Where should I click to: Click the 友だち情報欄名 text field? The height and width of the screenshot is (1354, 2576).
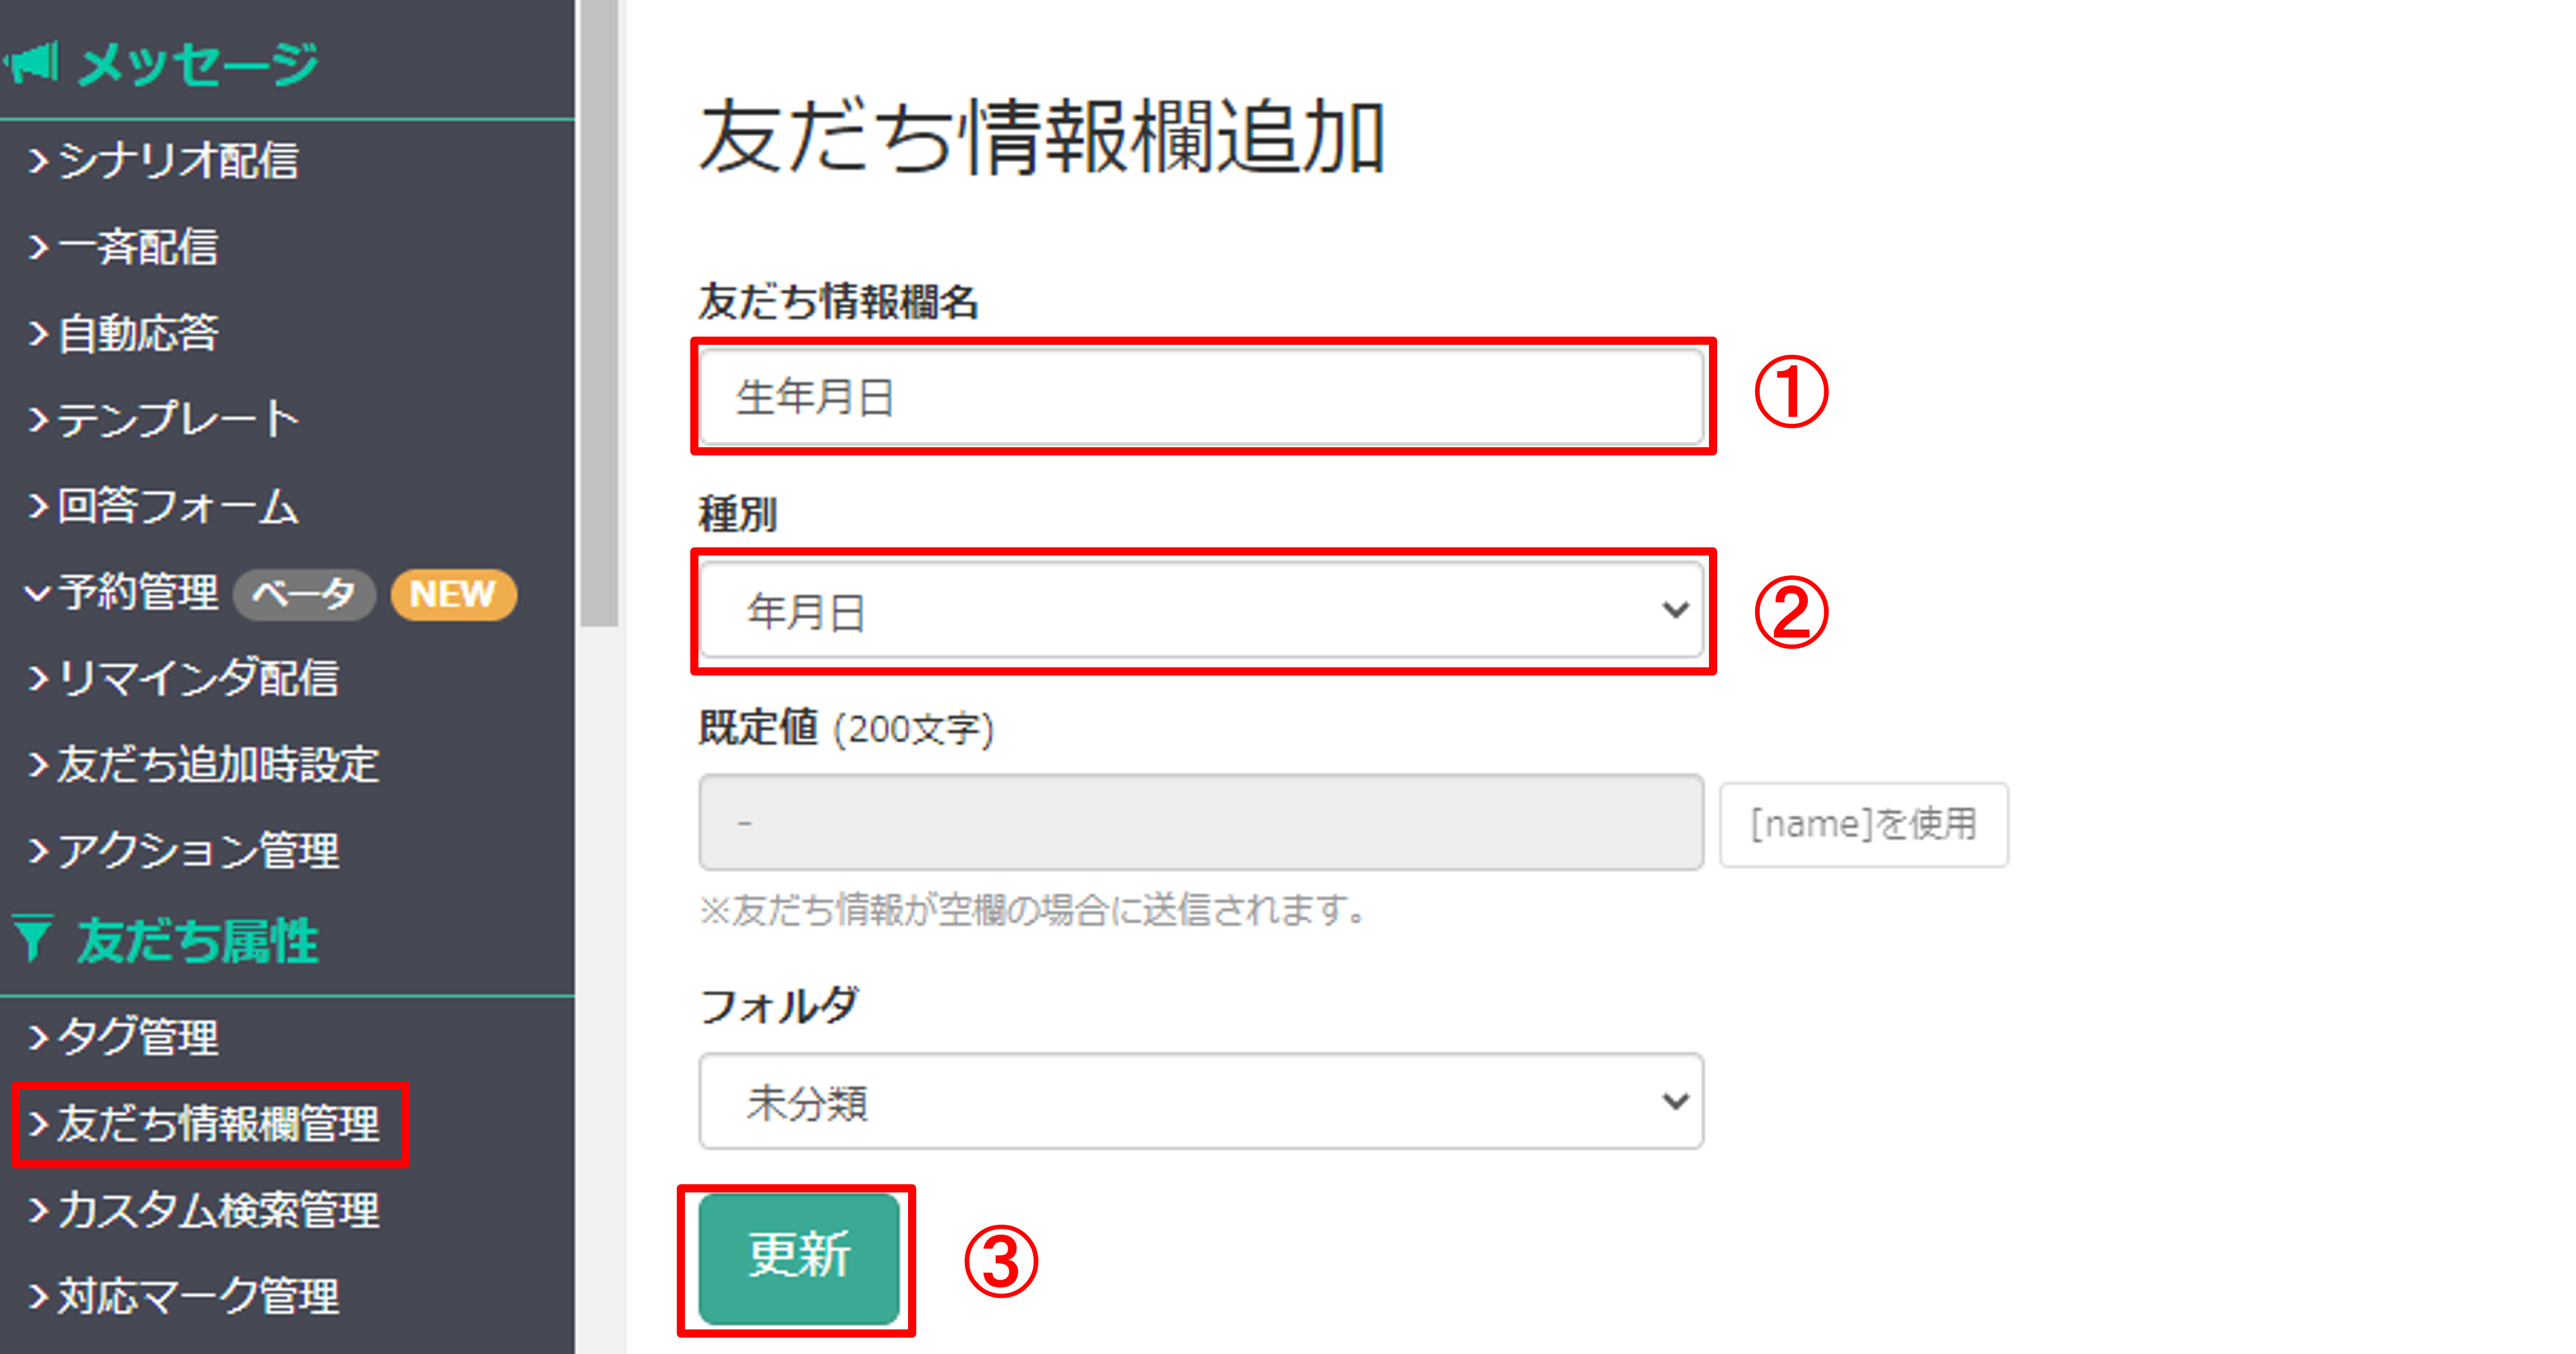pos(1201,397)
